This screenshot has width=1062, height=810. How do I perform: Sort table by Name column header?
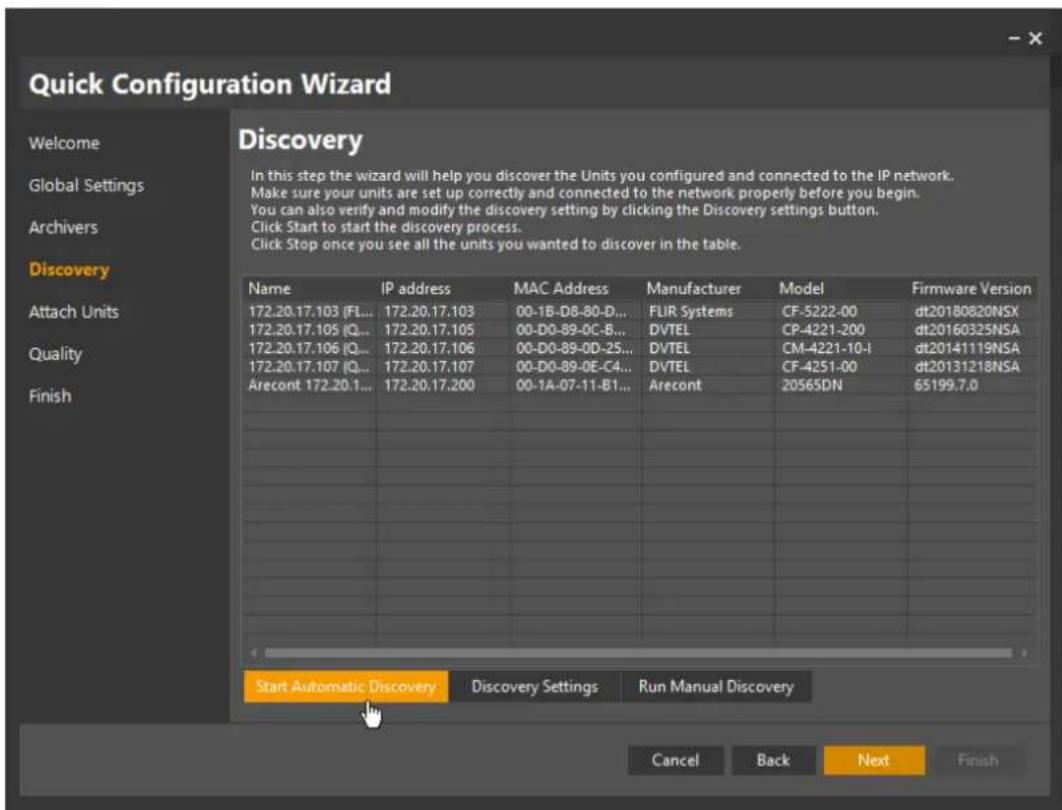310,289
